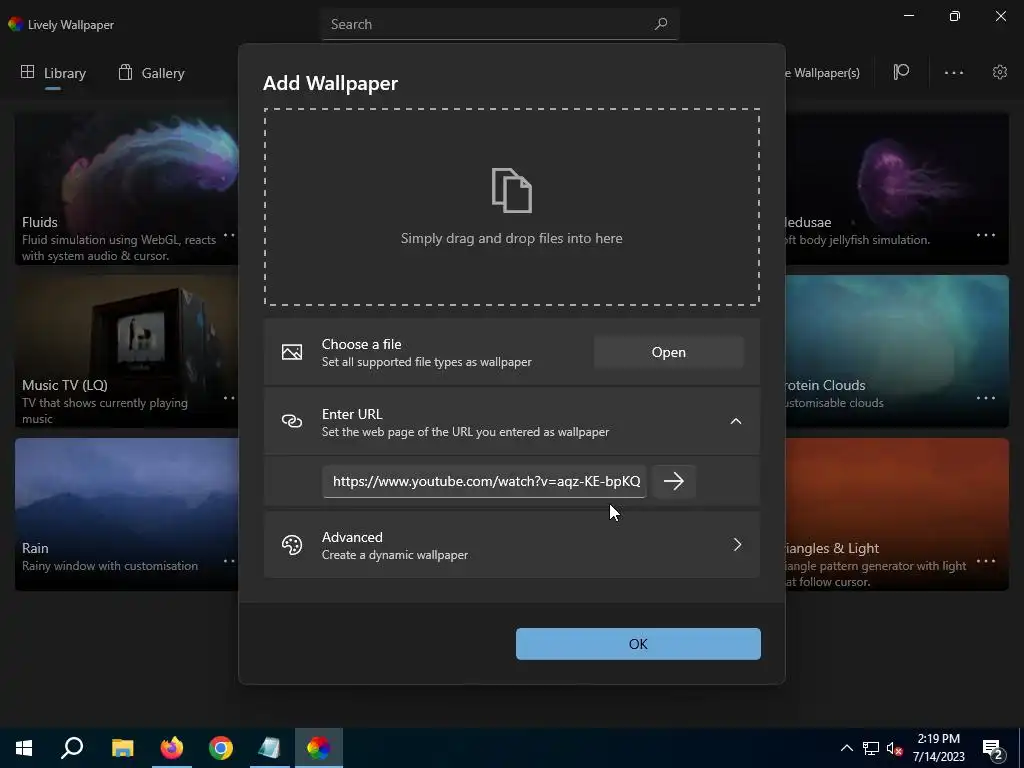Viewport: 1024px width, 768px height.
Task: Click the flag control panel icon
Action: point(901,72)
